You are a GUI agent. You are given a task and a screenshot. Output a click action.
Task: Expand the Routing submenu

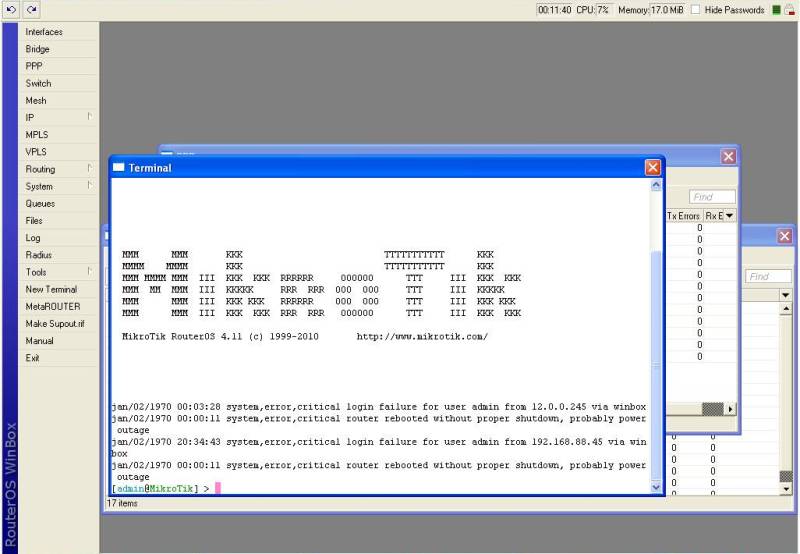[x=57, y=169]
